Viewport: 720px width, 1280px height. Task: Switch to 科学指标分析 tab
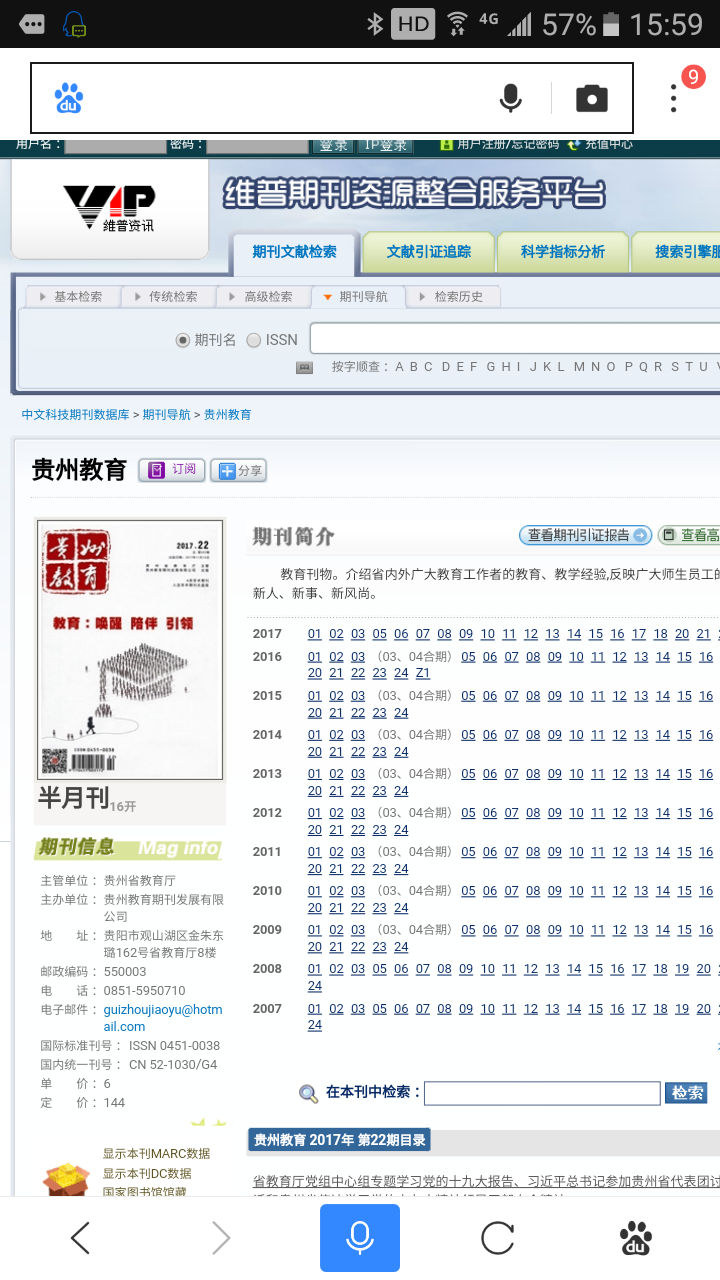(562, 252)
